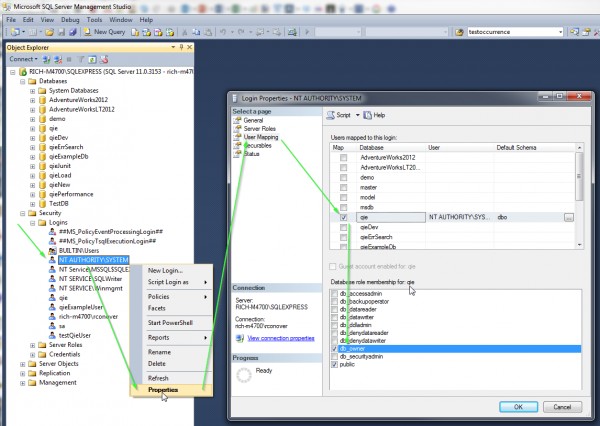Click the Save disk icon in toolbar
This screenshot has width=600, height=426.
click(61, 32)
